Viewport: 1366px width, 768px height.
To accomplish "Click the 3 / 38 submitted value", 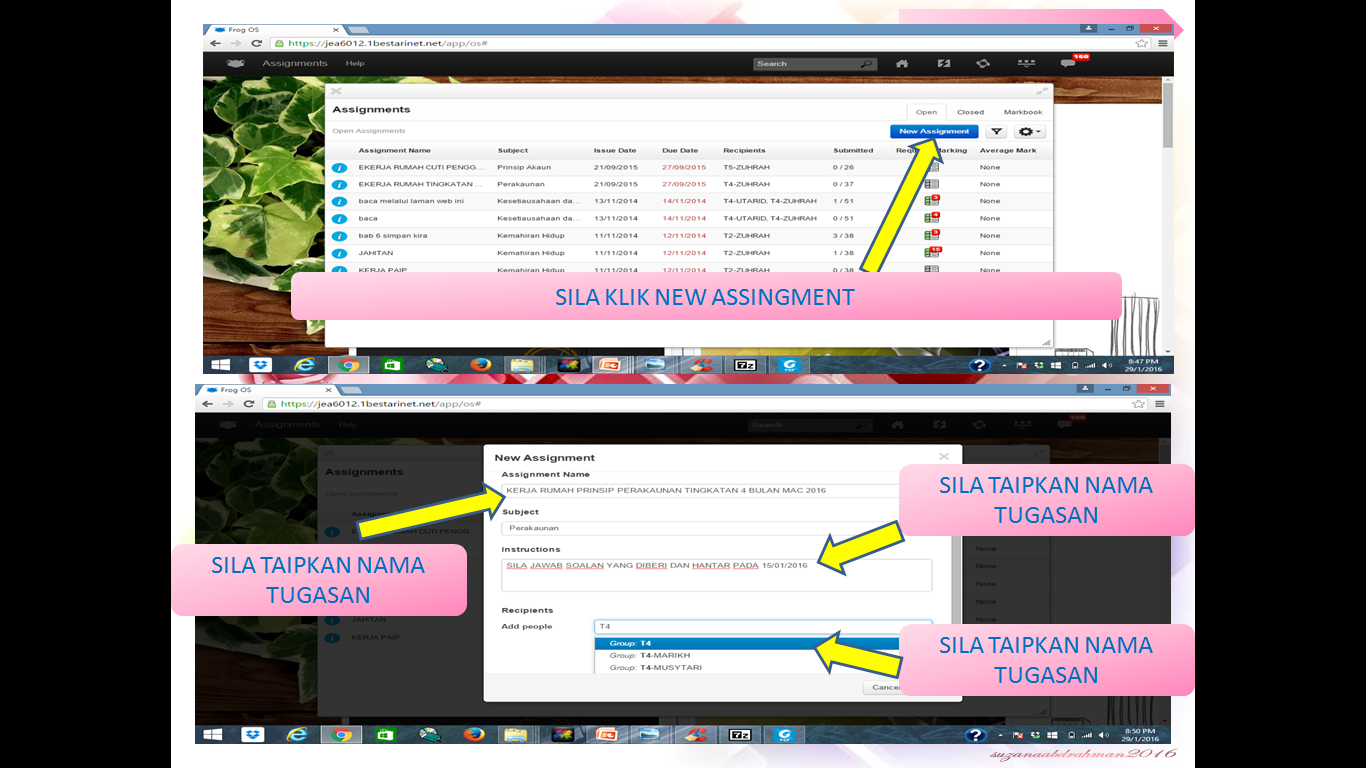I will 843,236.
